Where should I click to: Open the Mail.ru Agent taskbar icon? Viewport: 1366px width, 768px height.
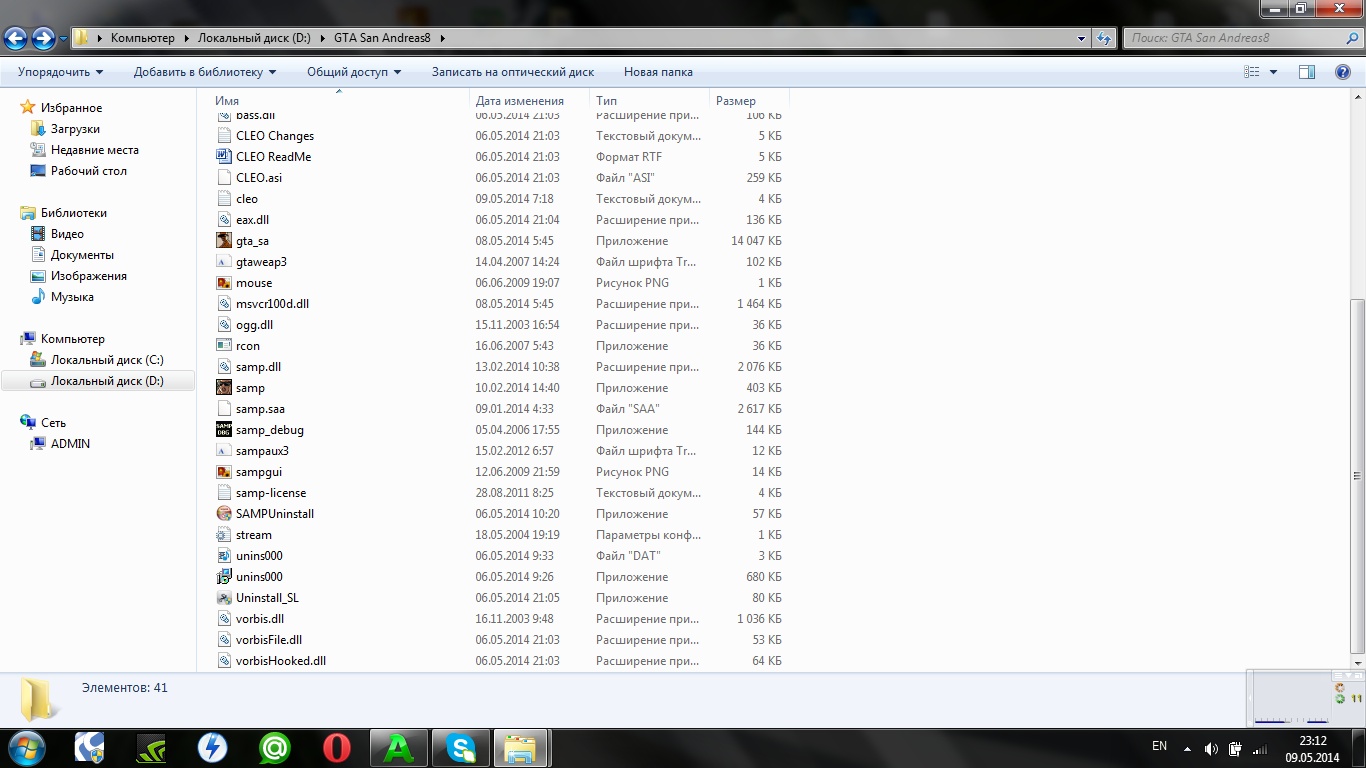point(275,747)
